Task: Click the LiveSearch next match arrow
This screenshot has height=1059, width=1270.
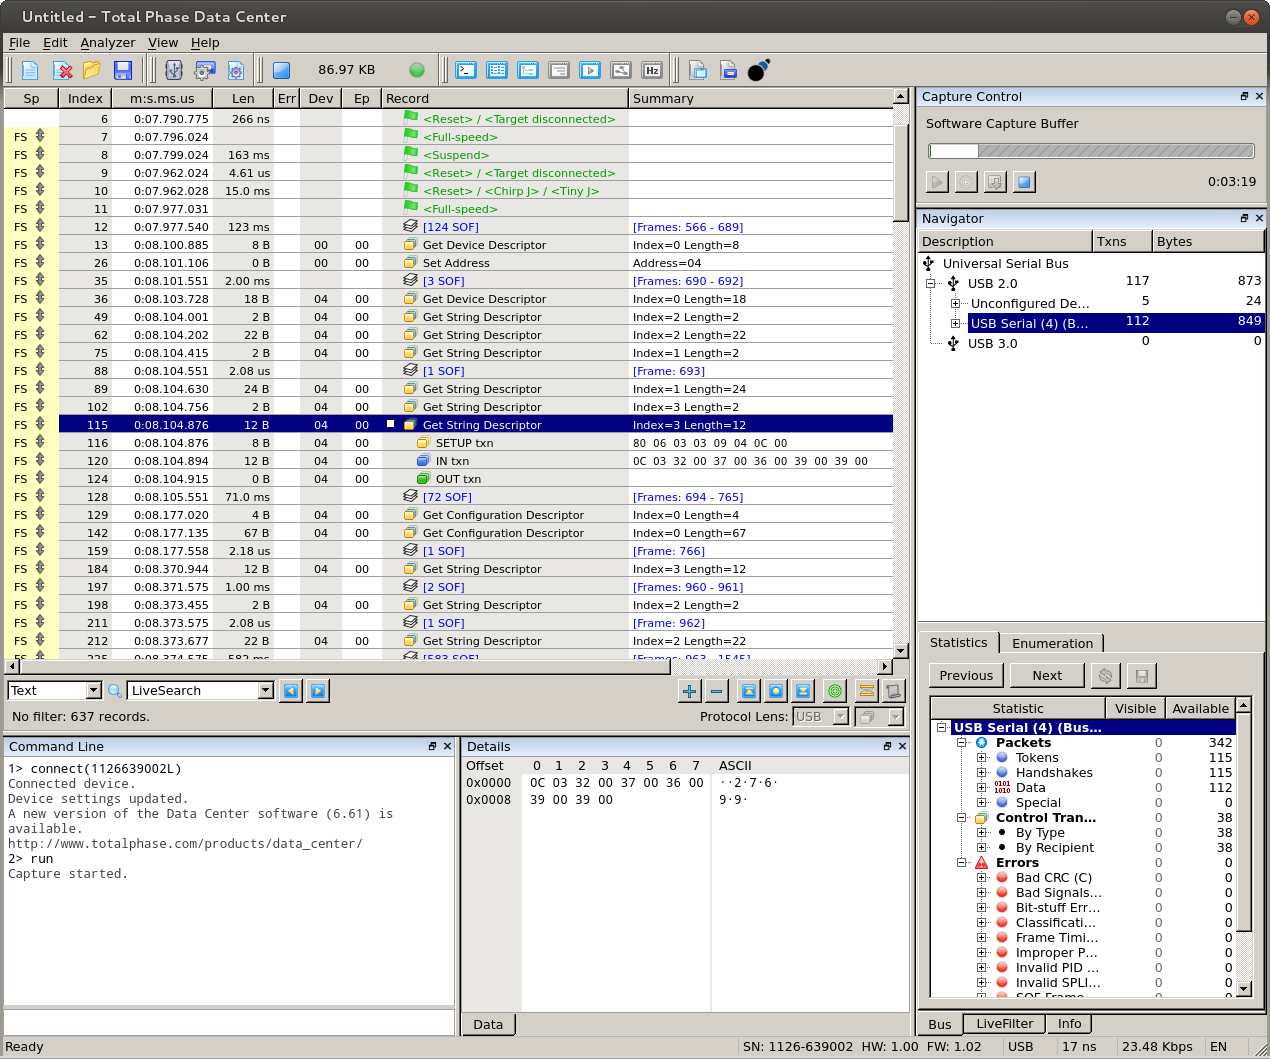Action: click(x=318, y=691)
